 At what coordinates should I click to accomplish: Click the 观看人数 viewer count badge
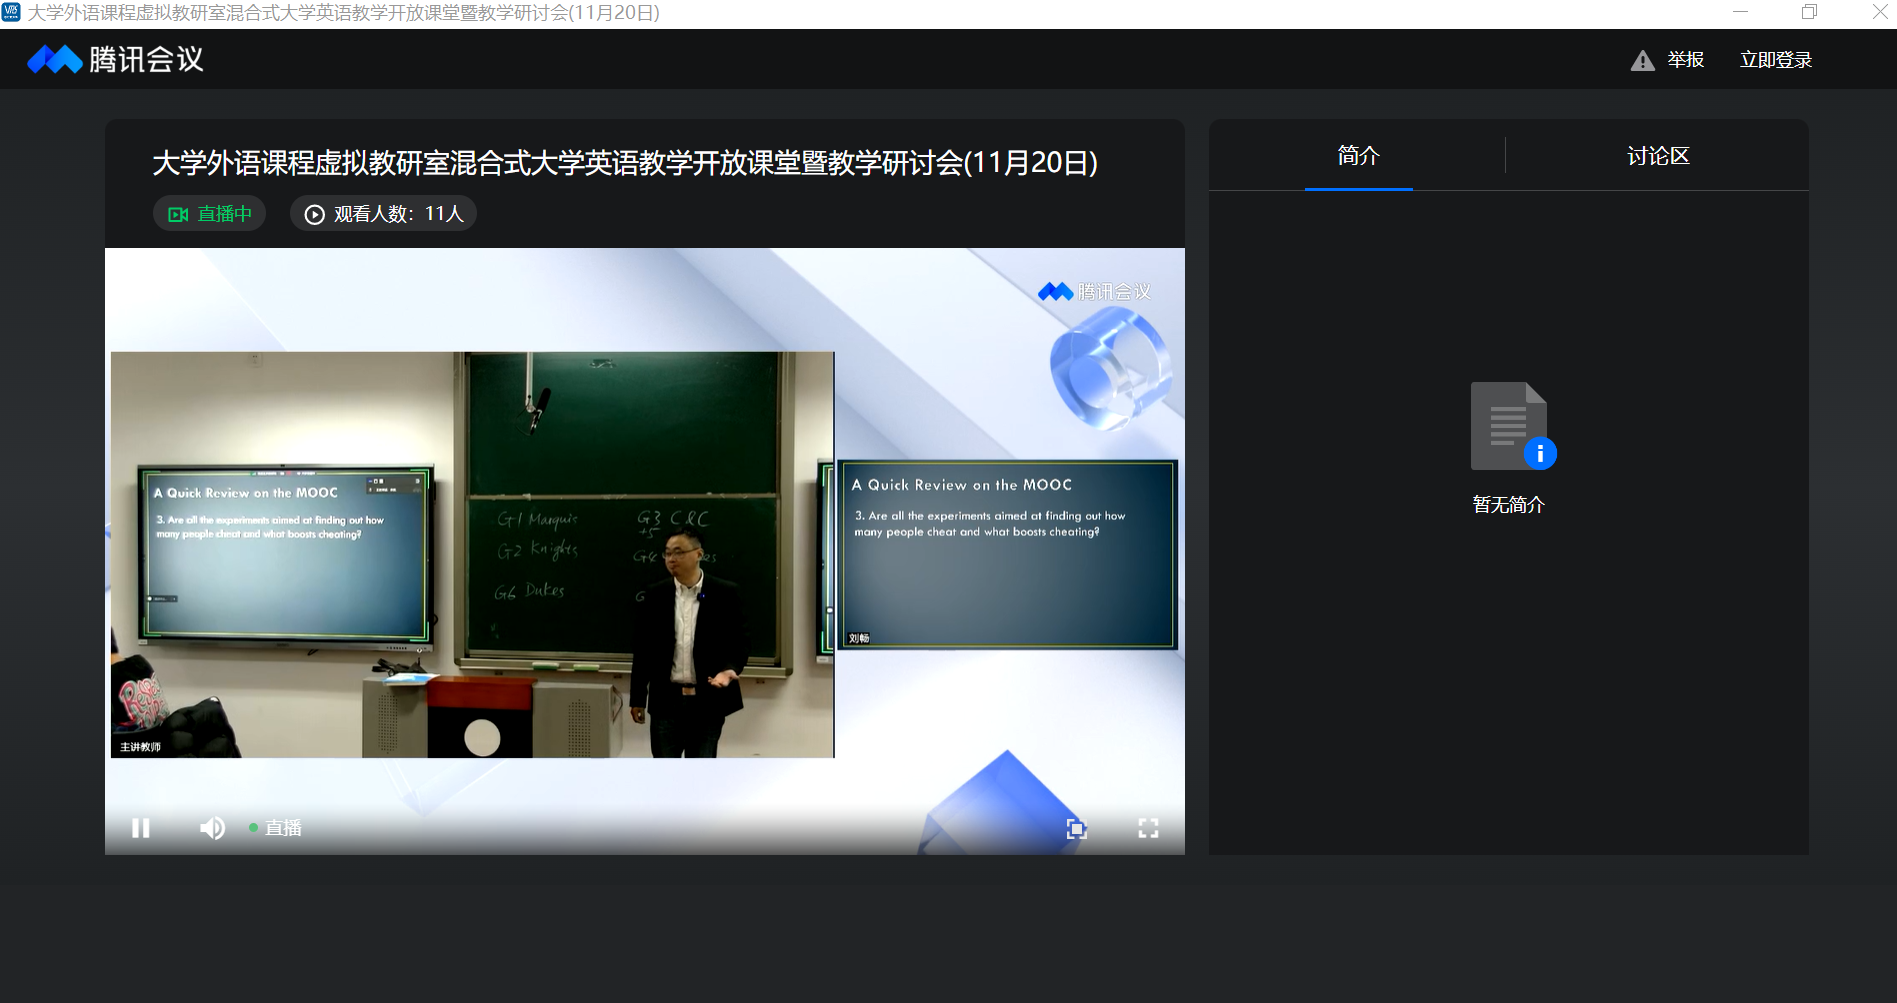tap(383, 214)
